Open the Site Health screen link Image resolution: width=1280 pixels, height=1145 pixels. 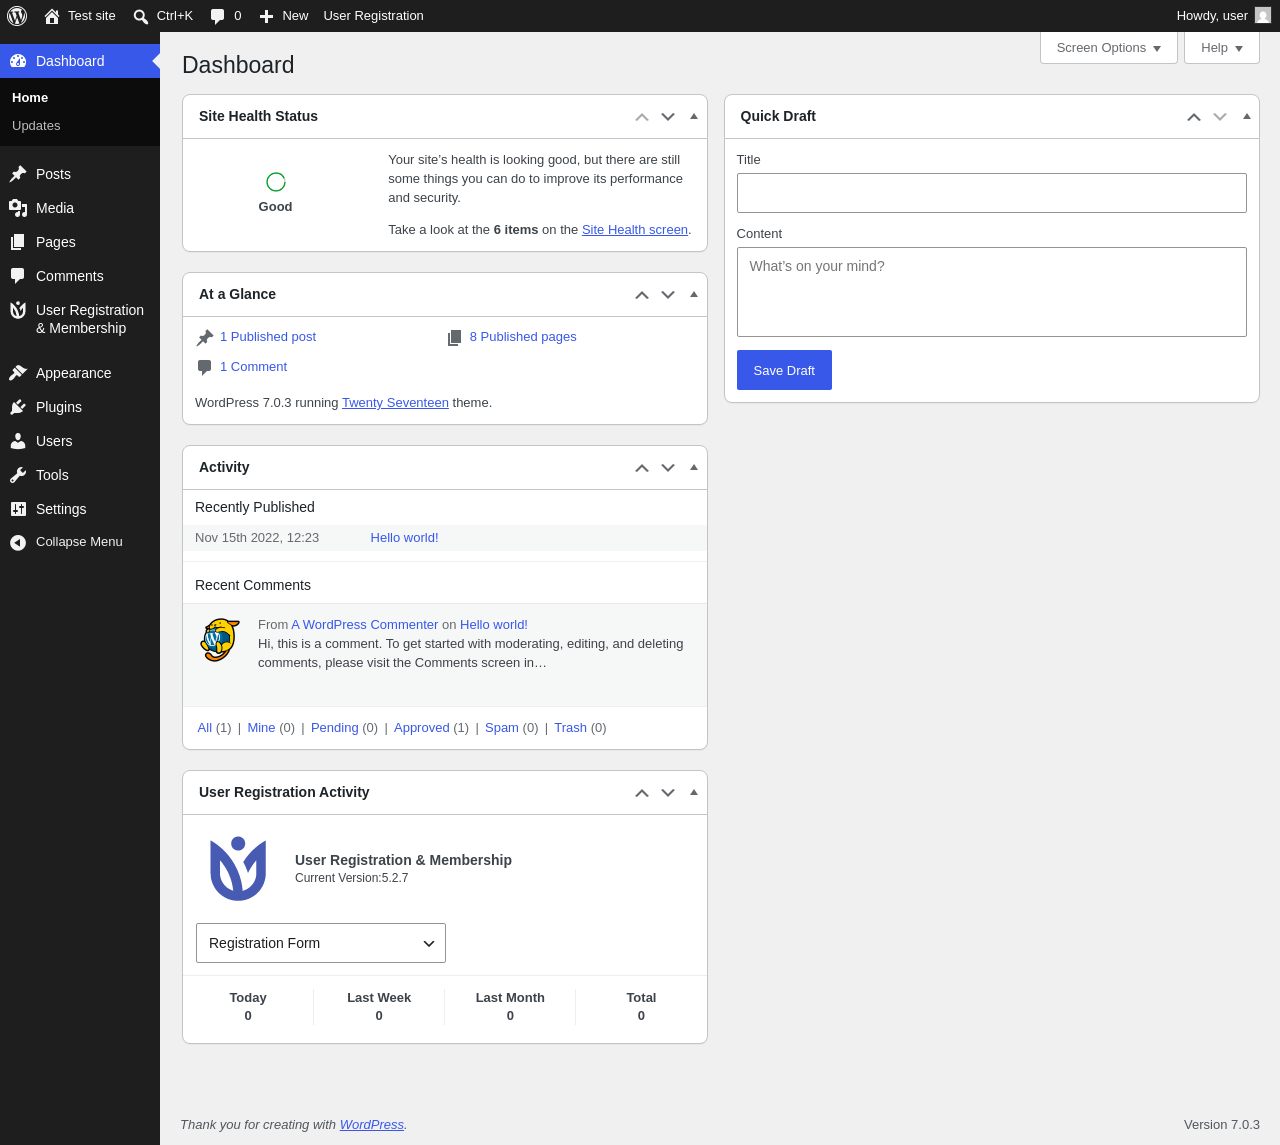635,230
